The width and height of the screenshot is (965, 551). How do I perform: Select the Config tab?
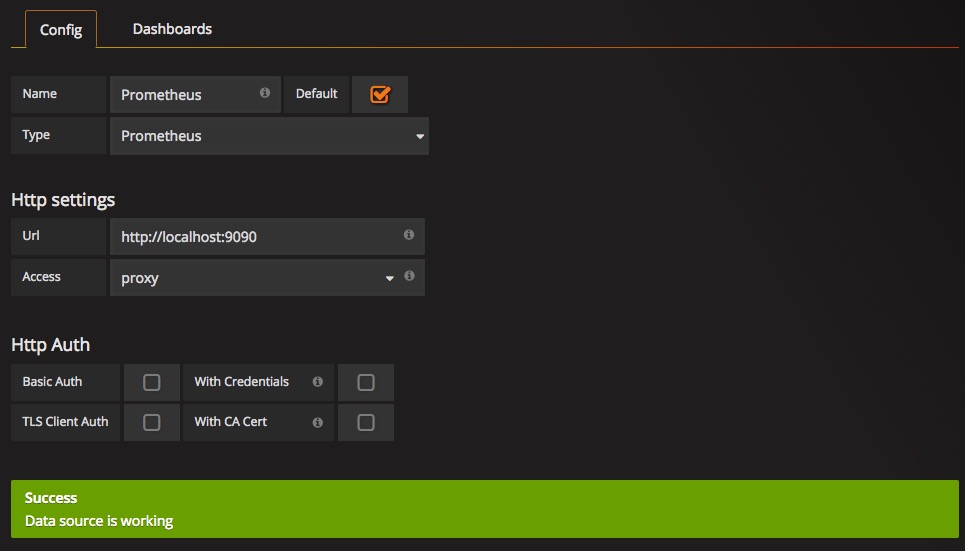pos(60,30)
